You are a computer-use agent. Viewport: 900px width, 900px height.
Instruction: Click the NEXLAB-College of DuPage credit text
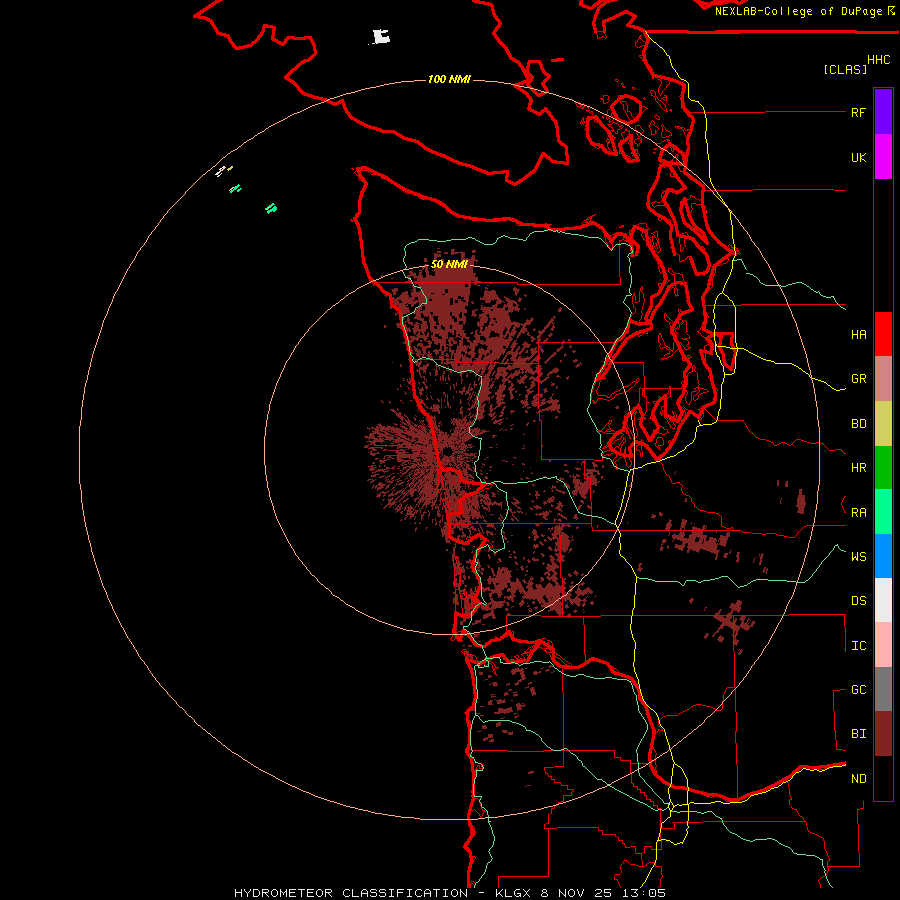(x=799, y=11)
